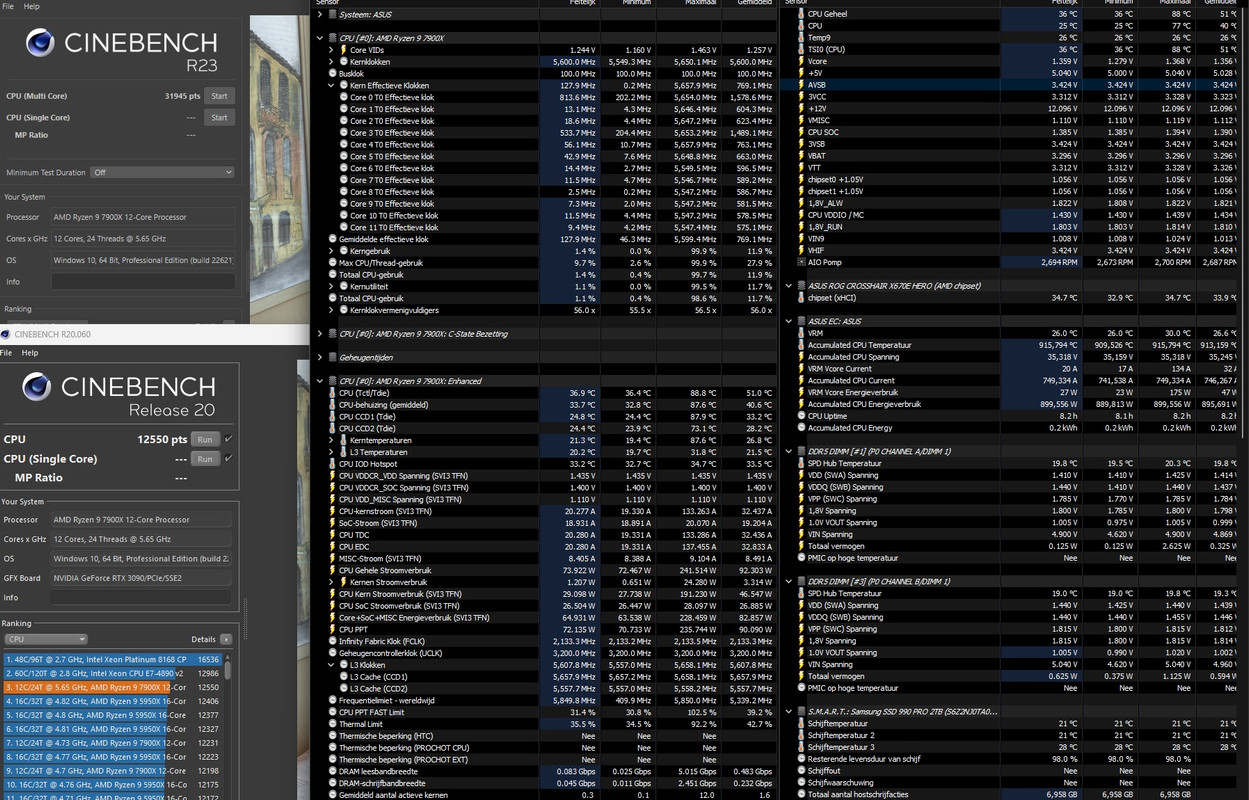The height and width of the screenshot is (800, 1249).
Task: Expand the Systeem: ASUS sensor group
Action: (x=320, y=14)
